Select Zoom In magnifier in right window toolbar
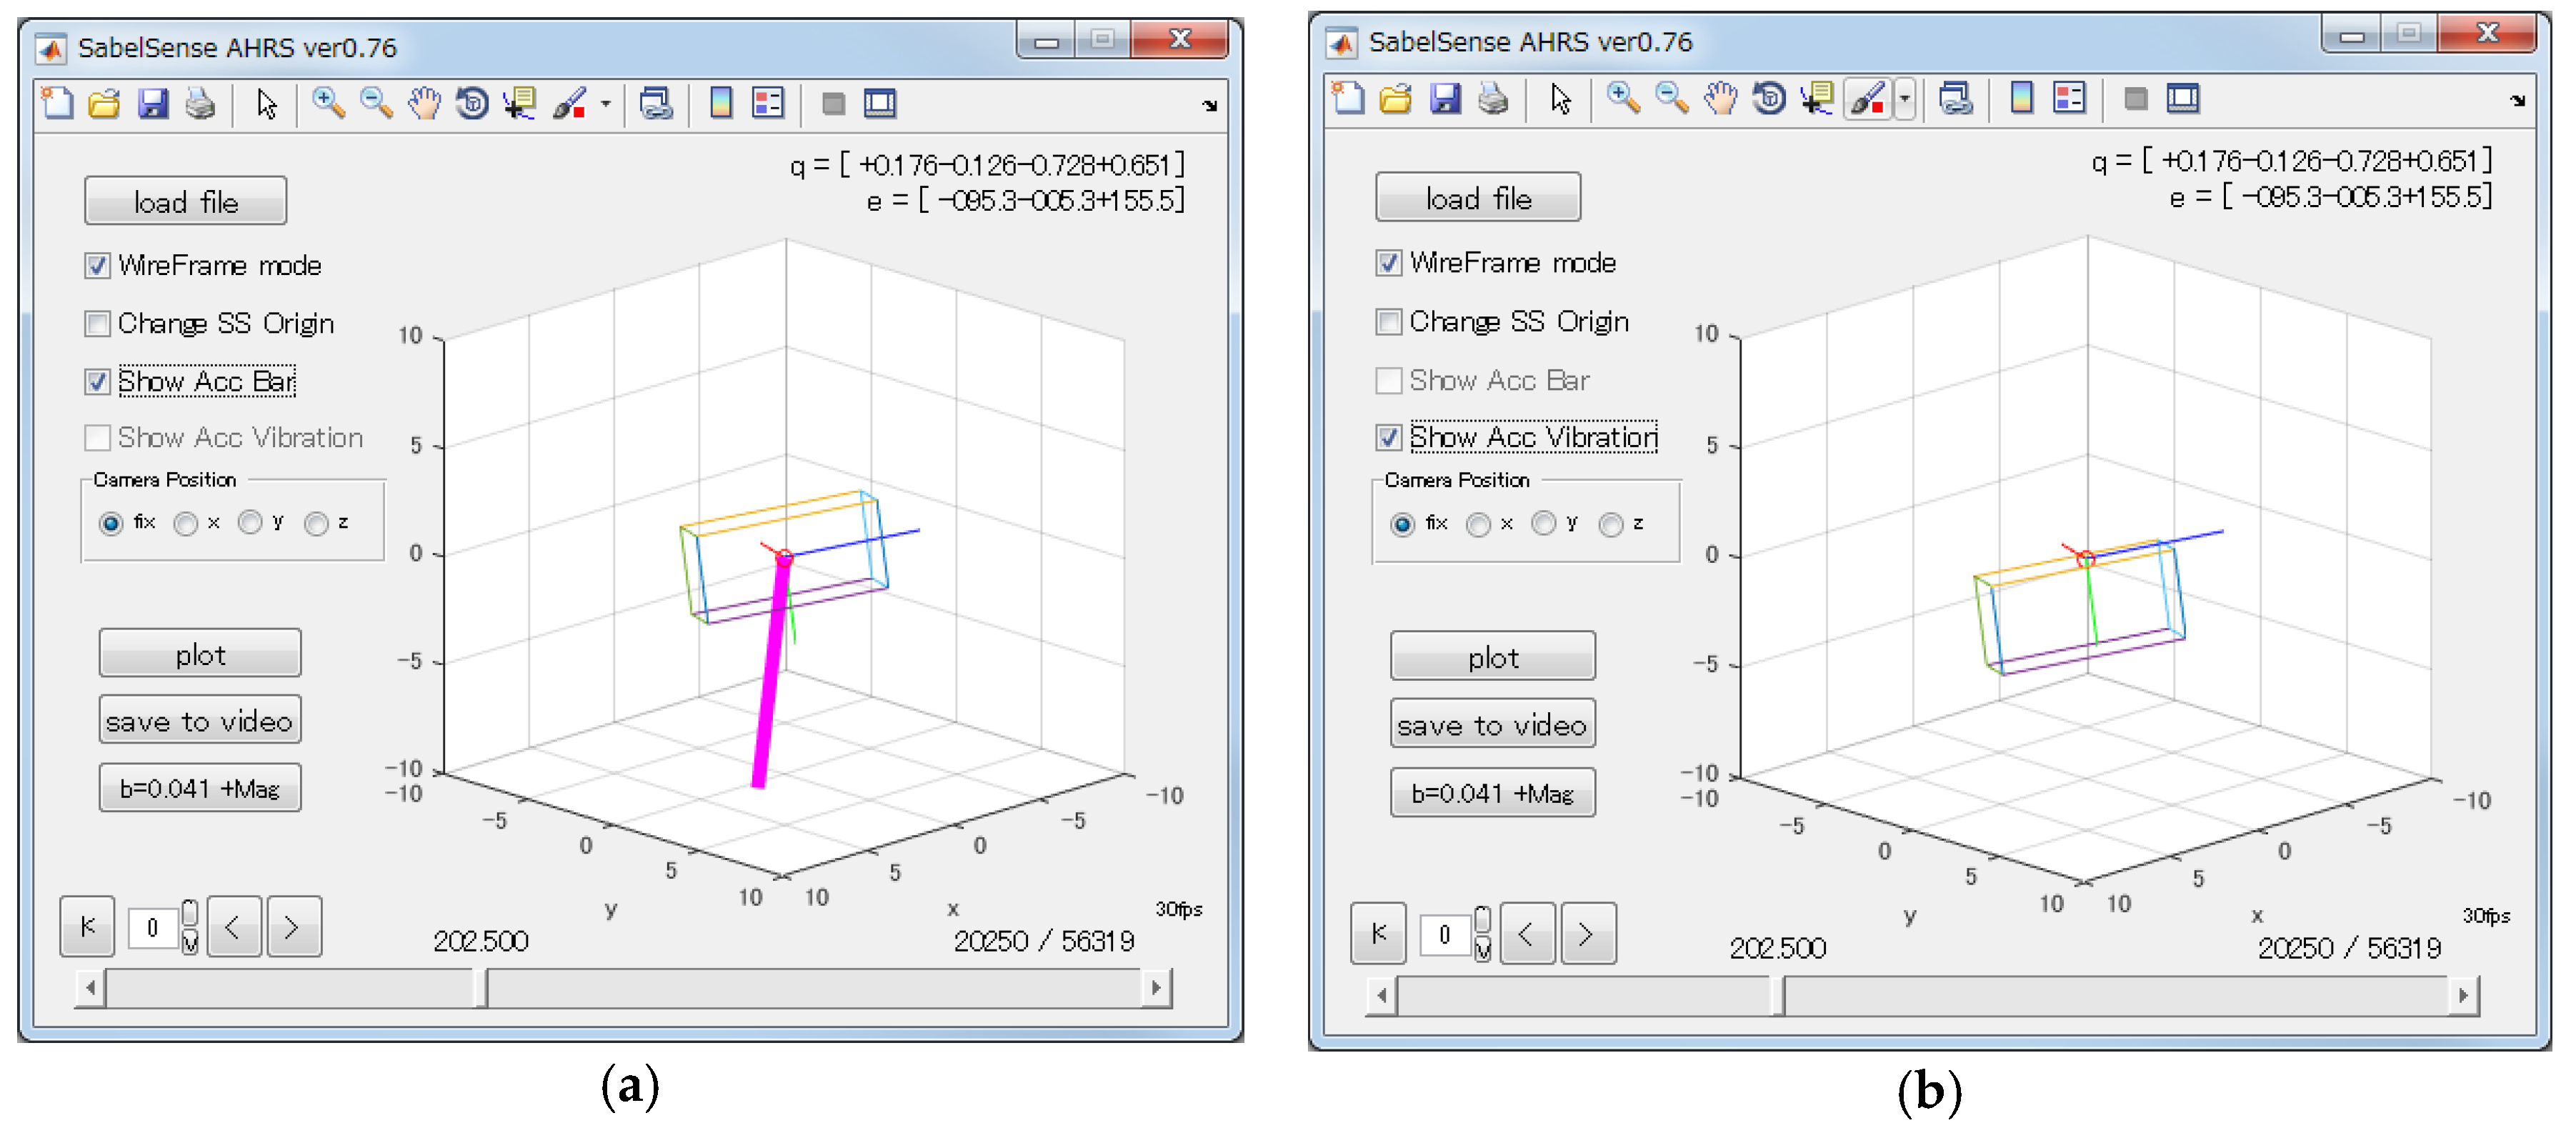 coord(1622,98)
